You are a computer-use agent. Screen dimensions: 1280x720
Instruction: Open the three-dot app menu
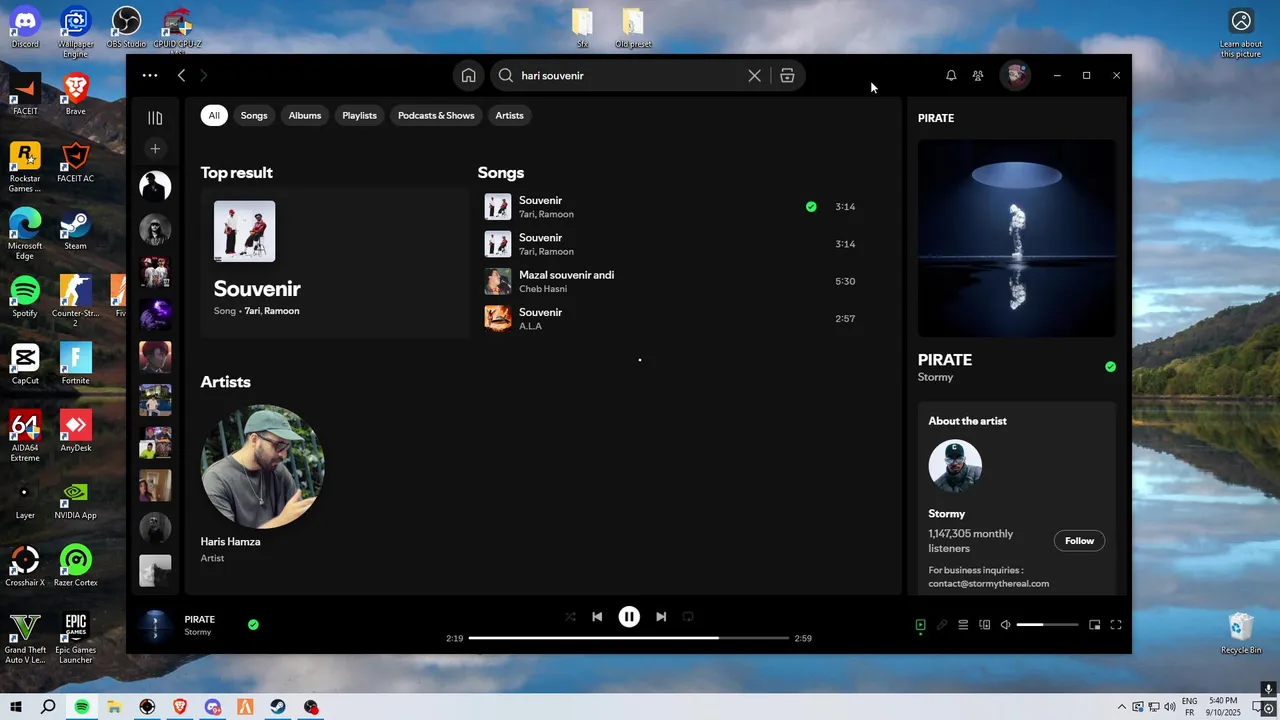[x=150, y=75]
